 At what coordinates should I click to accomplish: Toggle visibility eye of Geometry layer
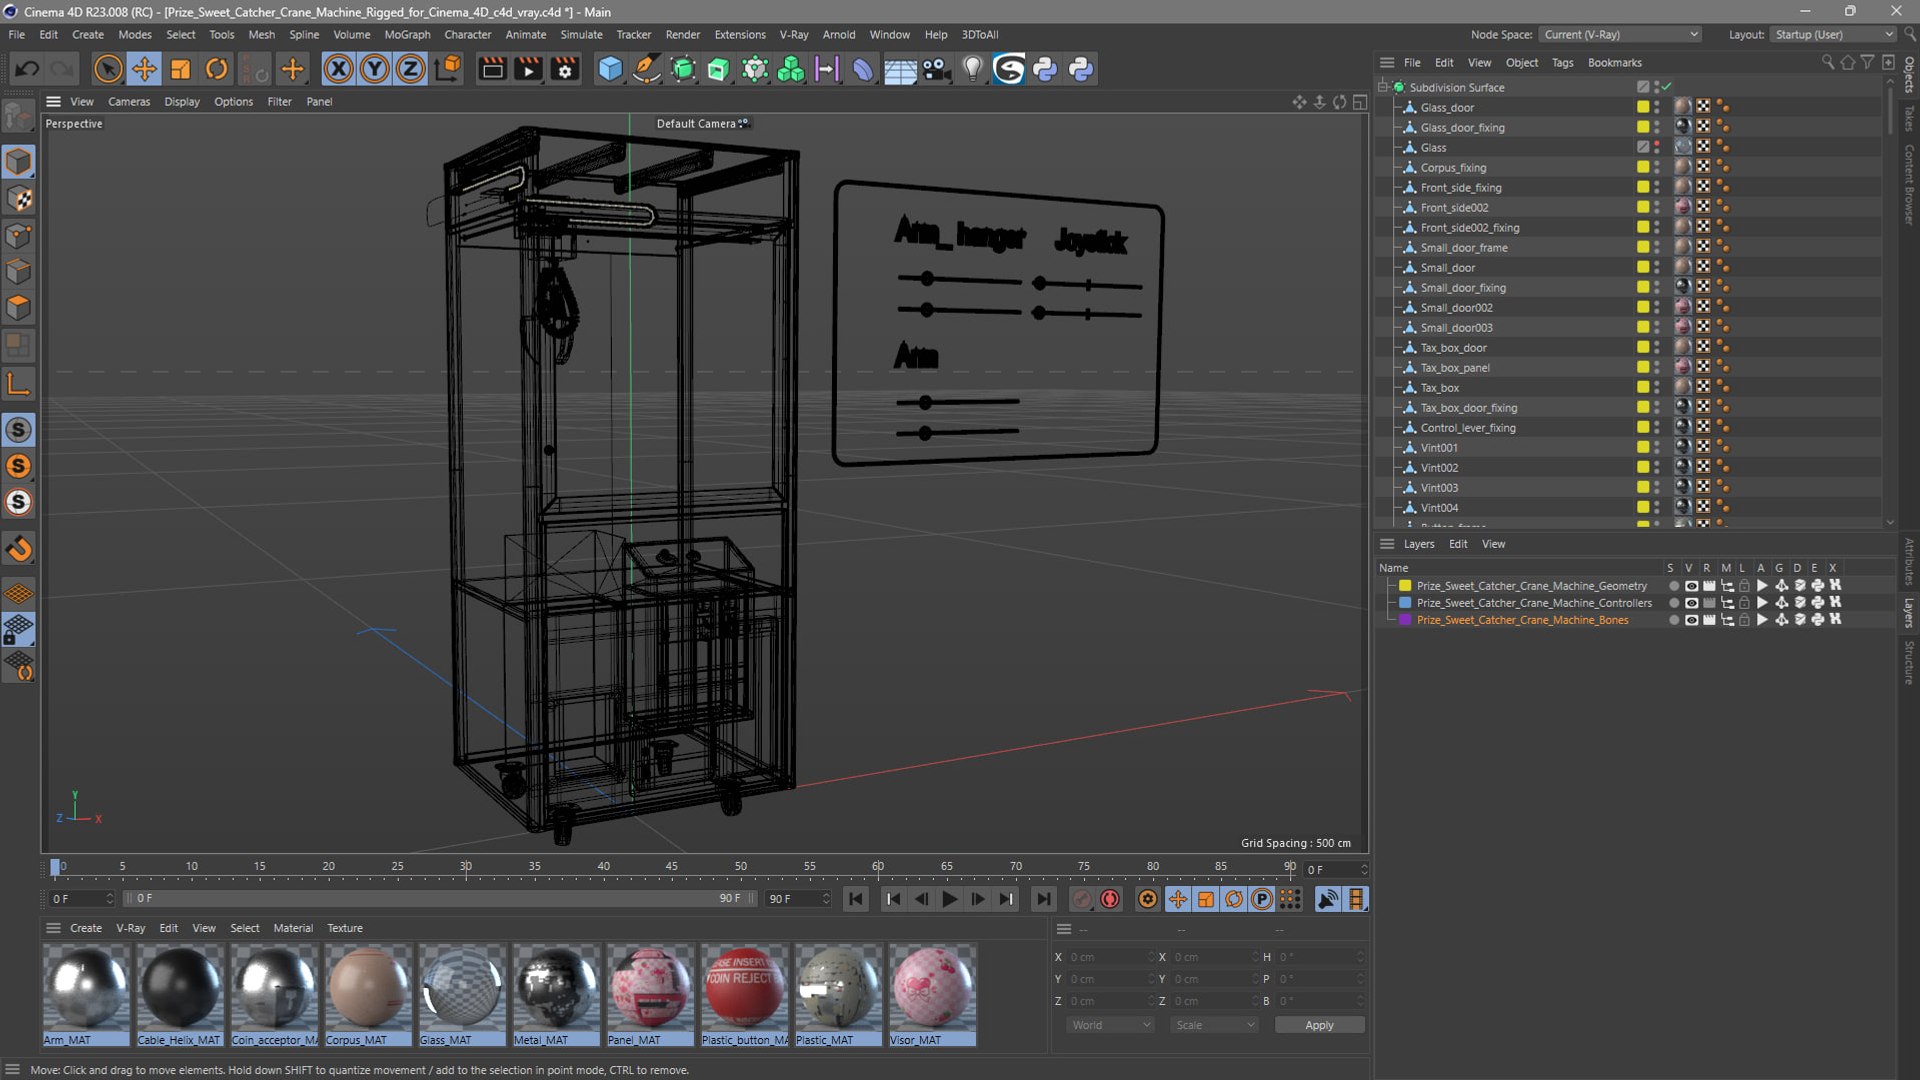(x=1691, y=586)
